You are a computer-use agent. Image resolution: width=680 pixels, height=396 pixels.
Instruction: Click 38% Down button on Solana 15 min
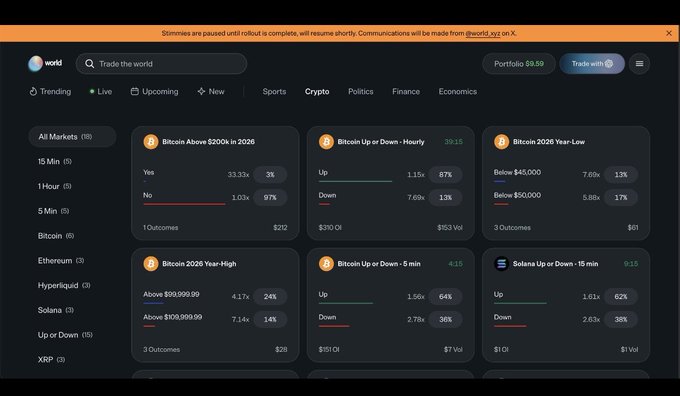click(621, 319)
